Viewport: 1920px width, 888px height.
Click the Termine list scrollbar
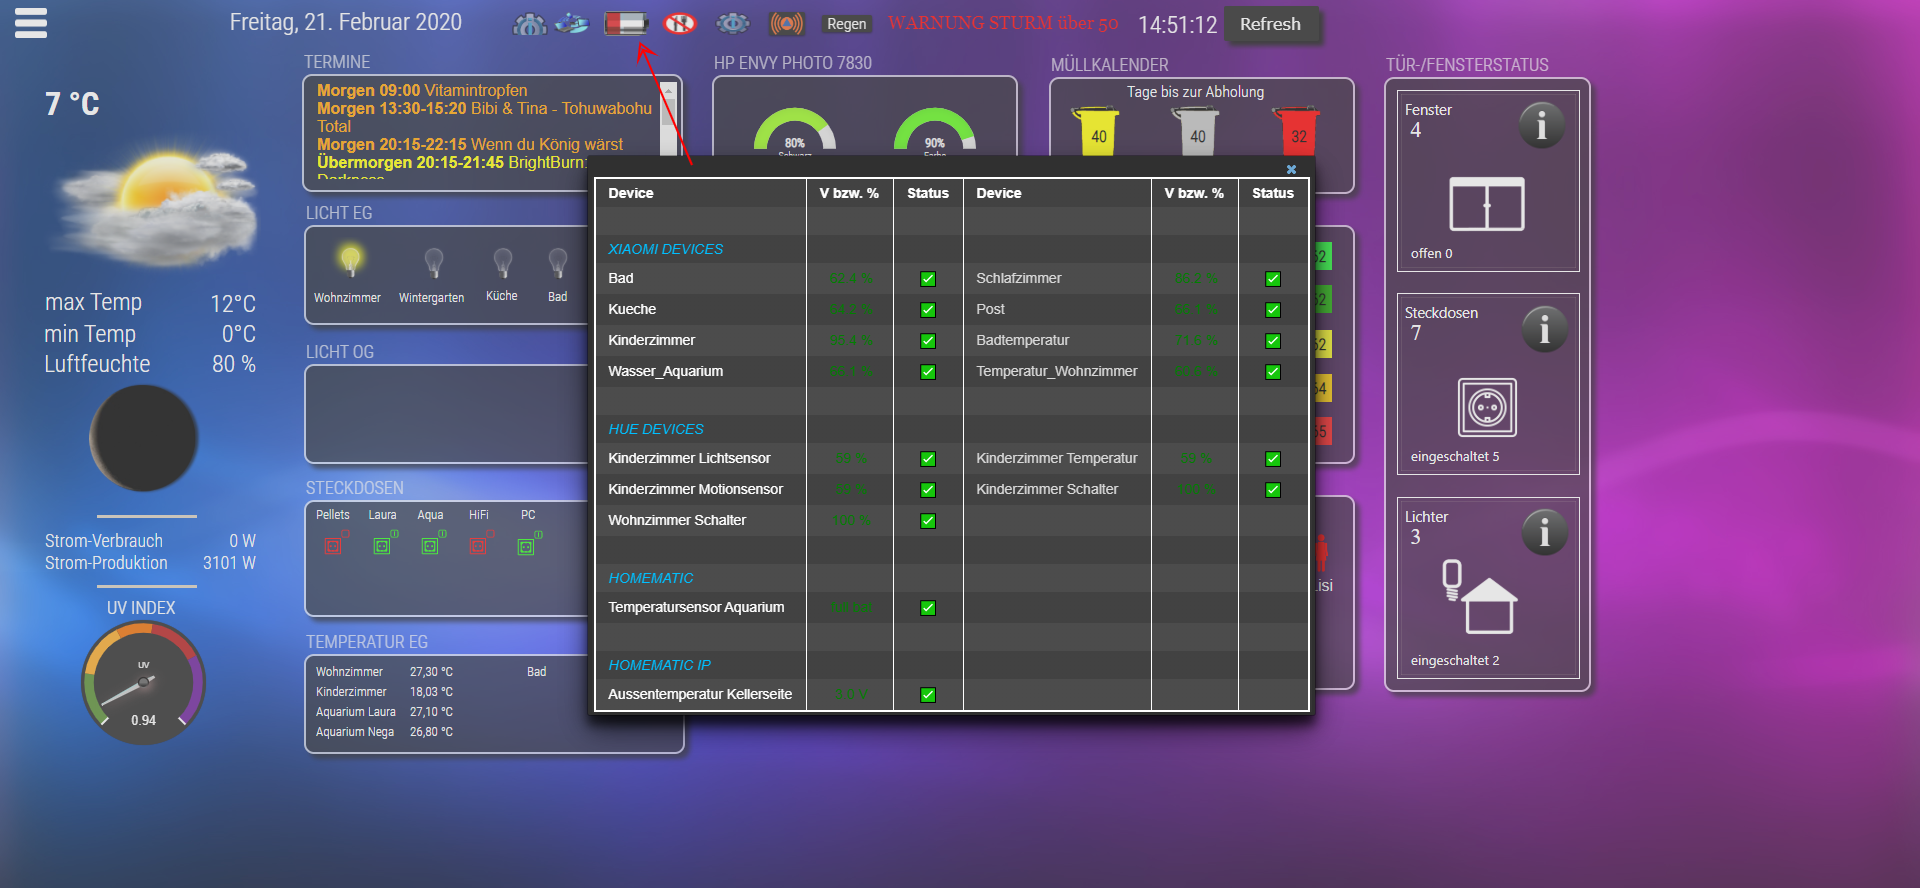click(x=669, y=118)
